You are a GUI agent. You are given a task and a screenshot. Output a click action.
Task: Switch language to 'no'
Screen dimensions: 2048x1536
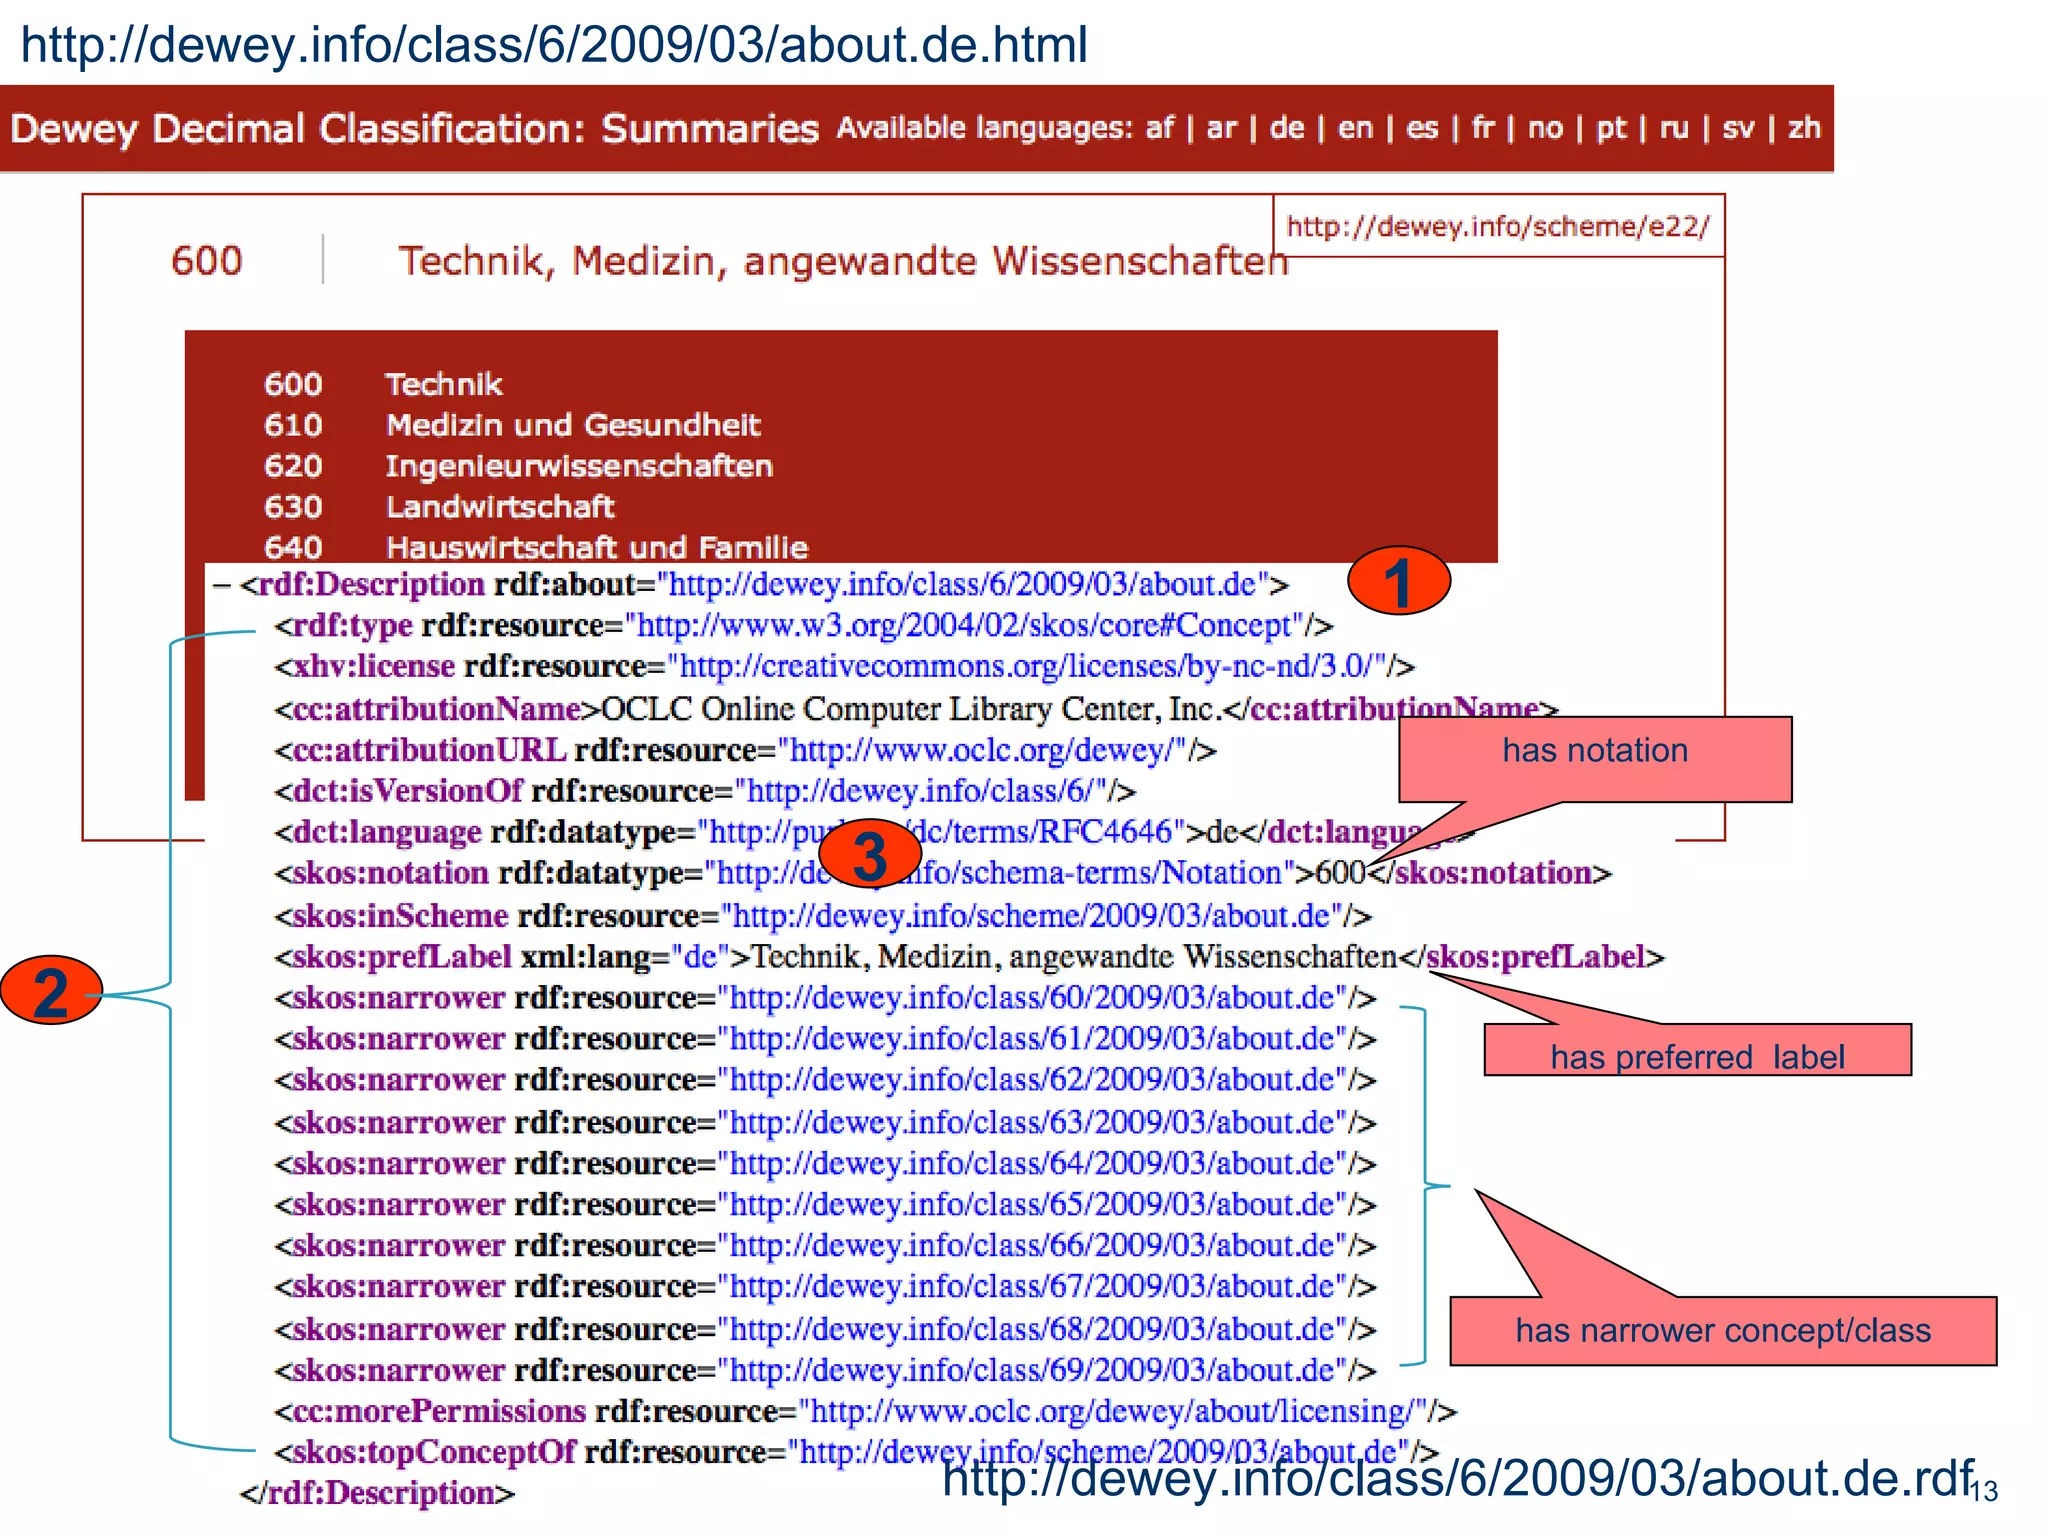point(1545,129)
